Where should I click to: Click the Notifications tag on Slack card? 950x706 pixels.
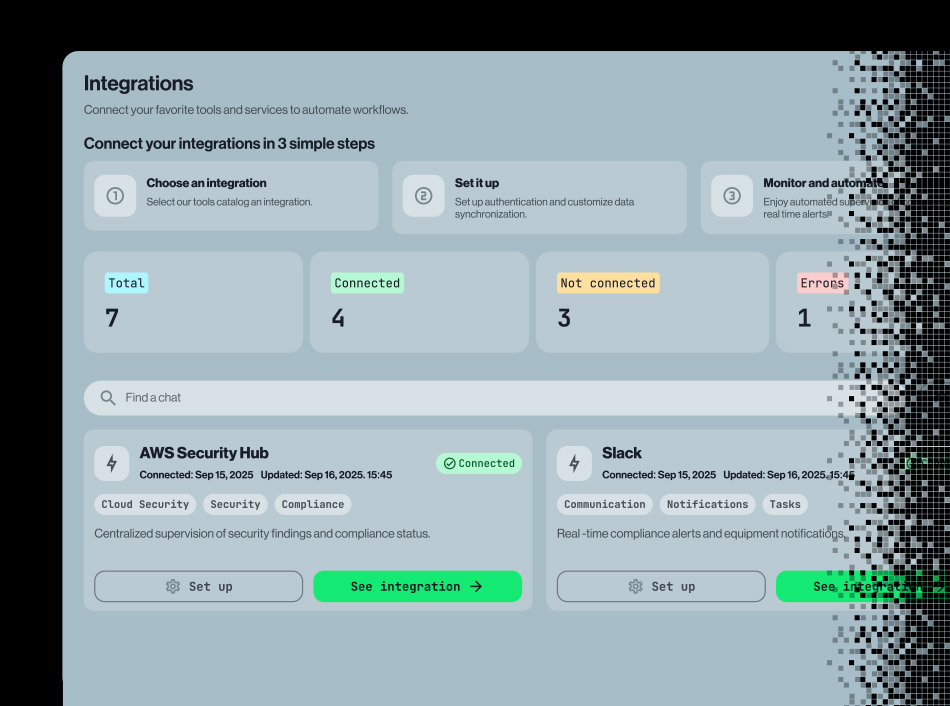(707, 505)
